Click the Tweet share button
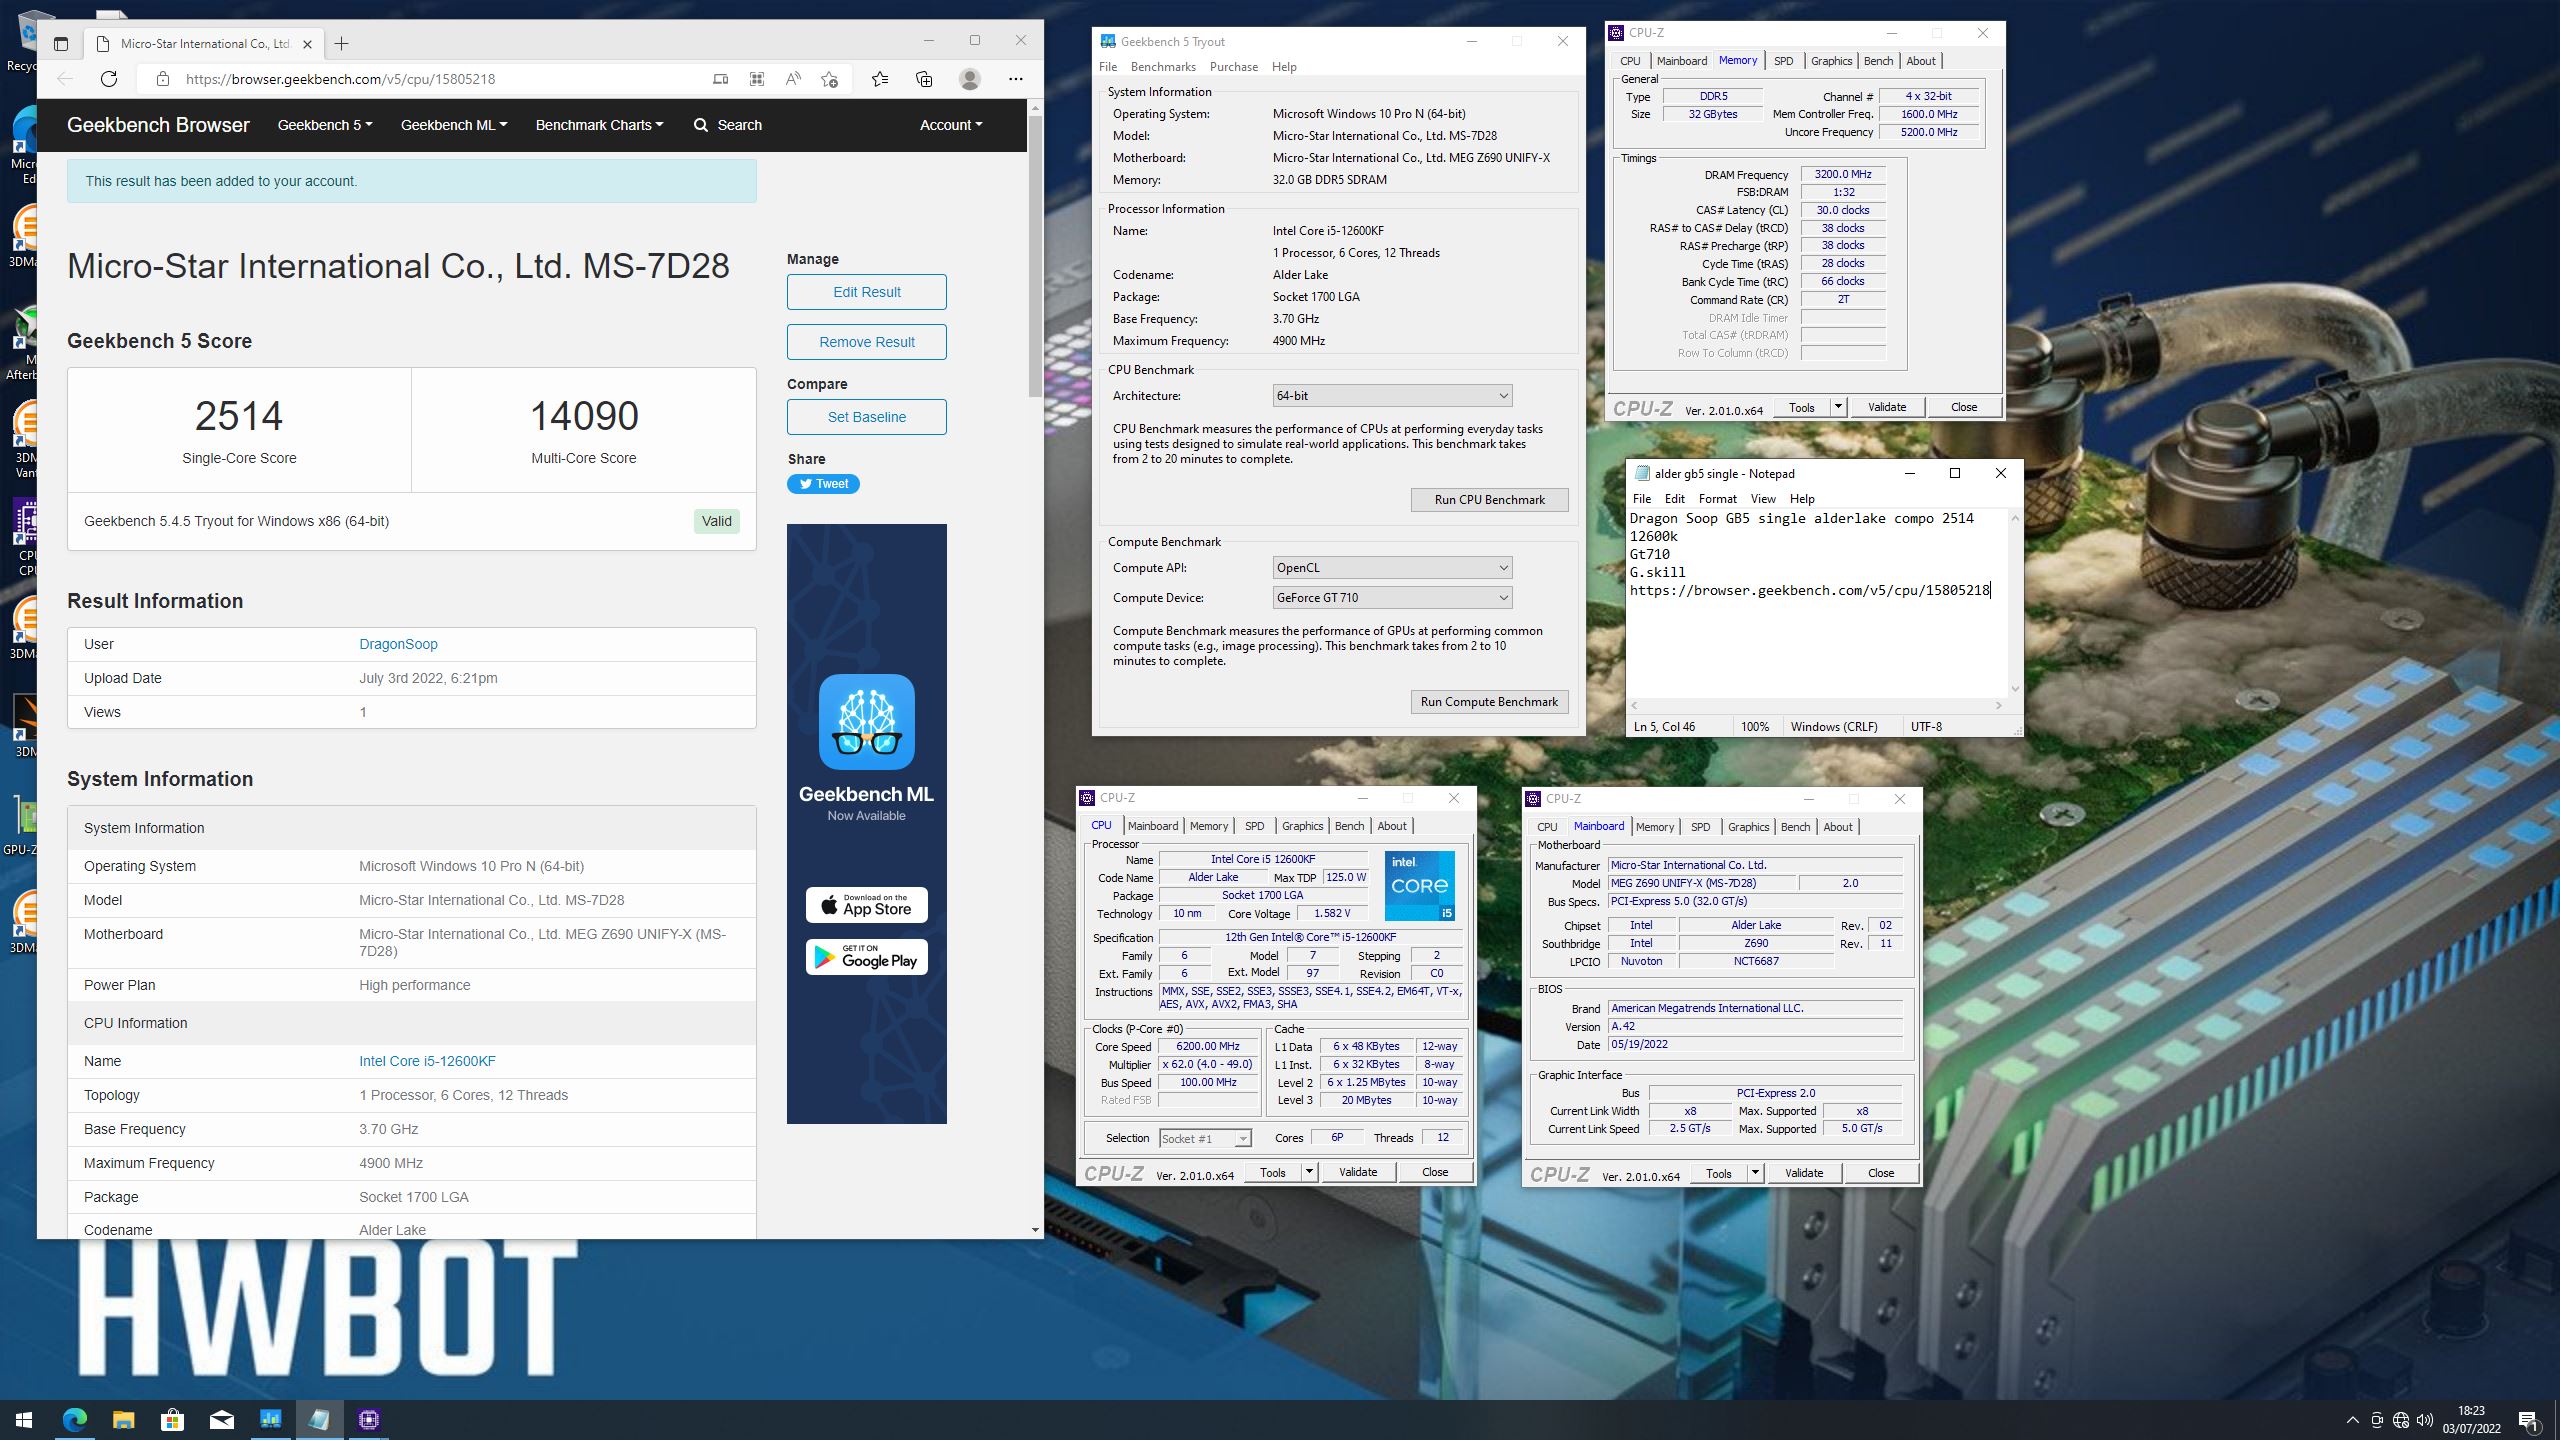 click(823, 484)
